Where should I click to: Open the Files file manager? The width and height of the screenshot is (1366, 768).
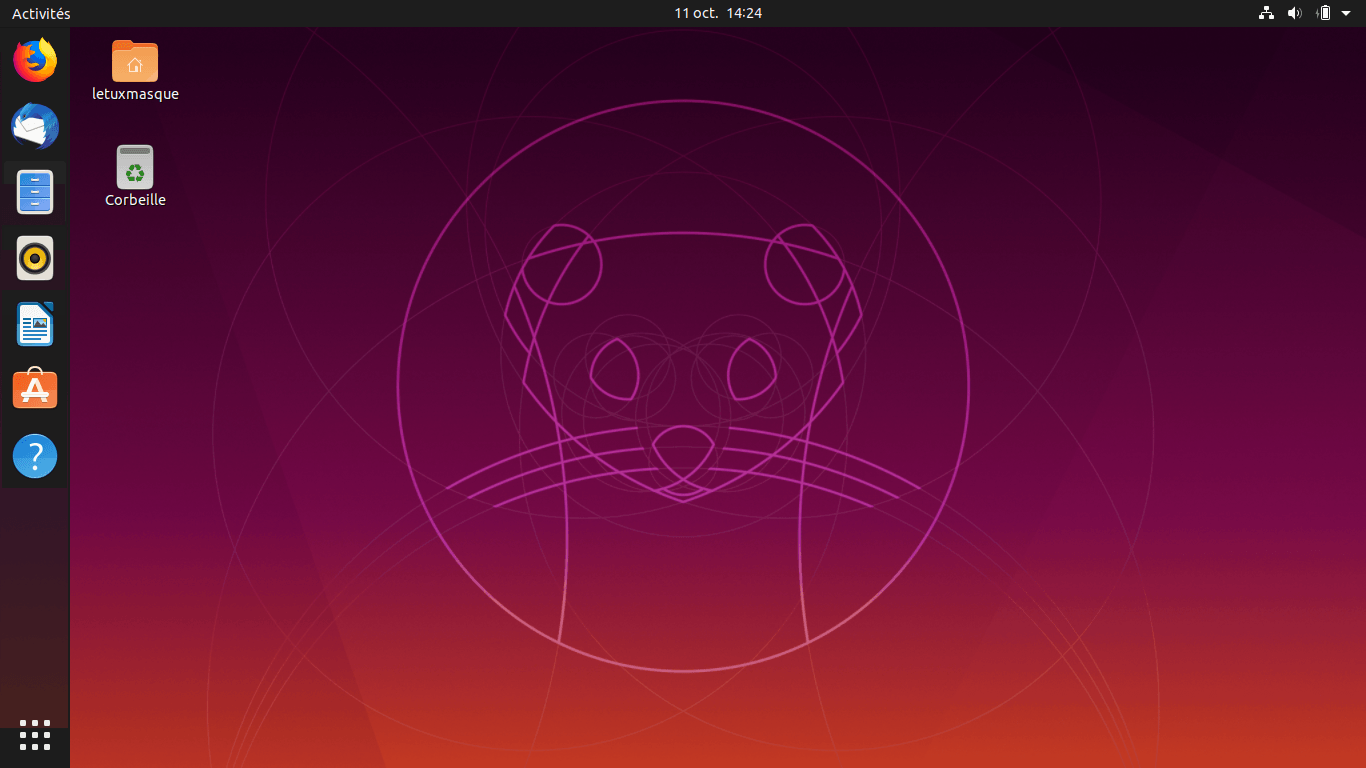pyautogui.click(x=34, y=191)
